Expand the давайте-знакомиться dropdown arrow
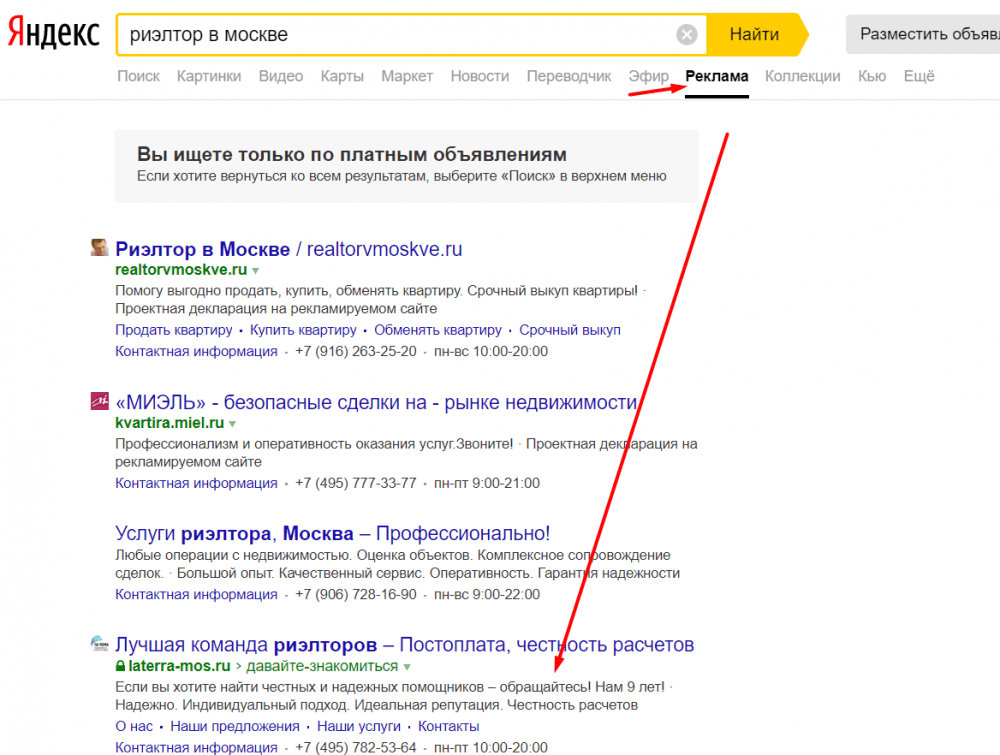This screenshot has width=1000, height=755. pos(407,666)
